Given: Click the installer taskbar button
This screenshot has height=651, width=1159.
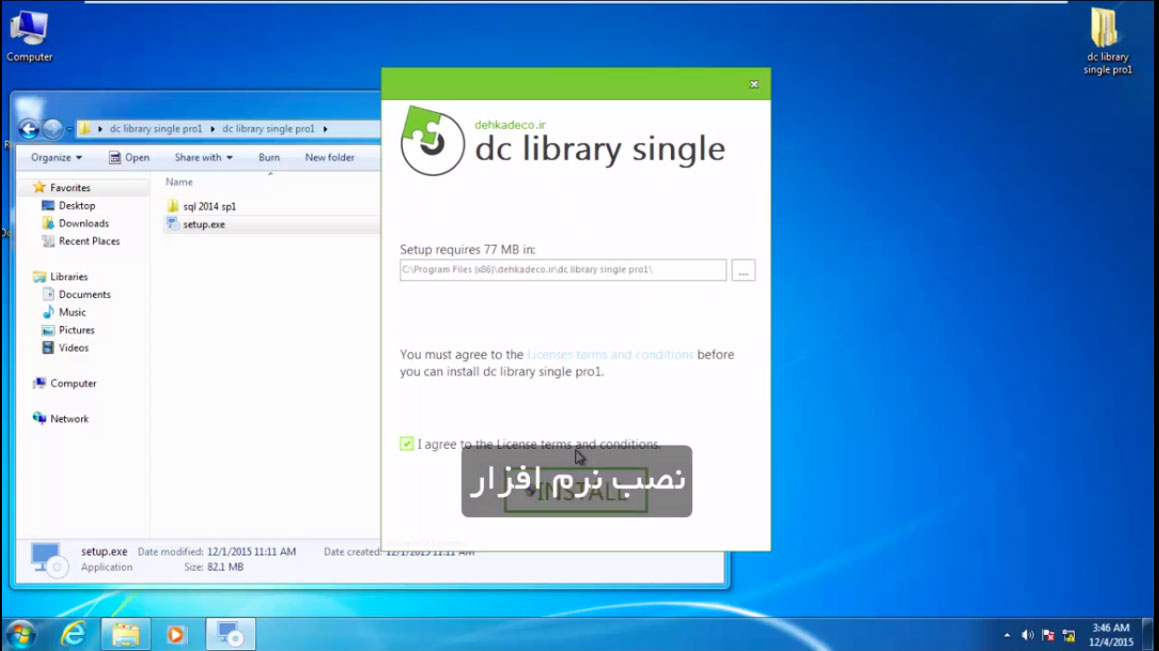Looking at the screenshot, I should 230,634.
